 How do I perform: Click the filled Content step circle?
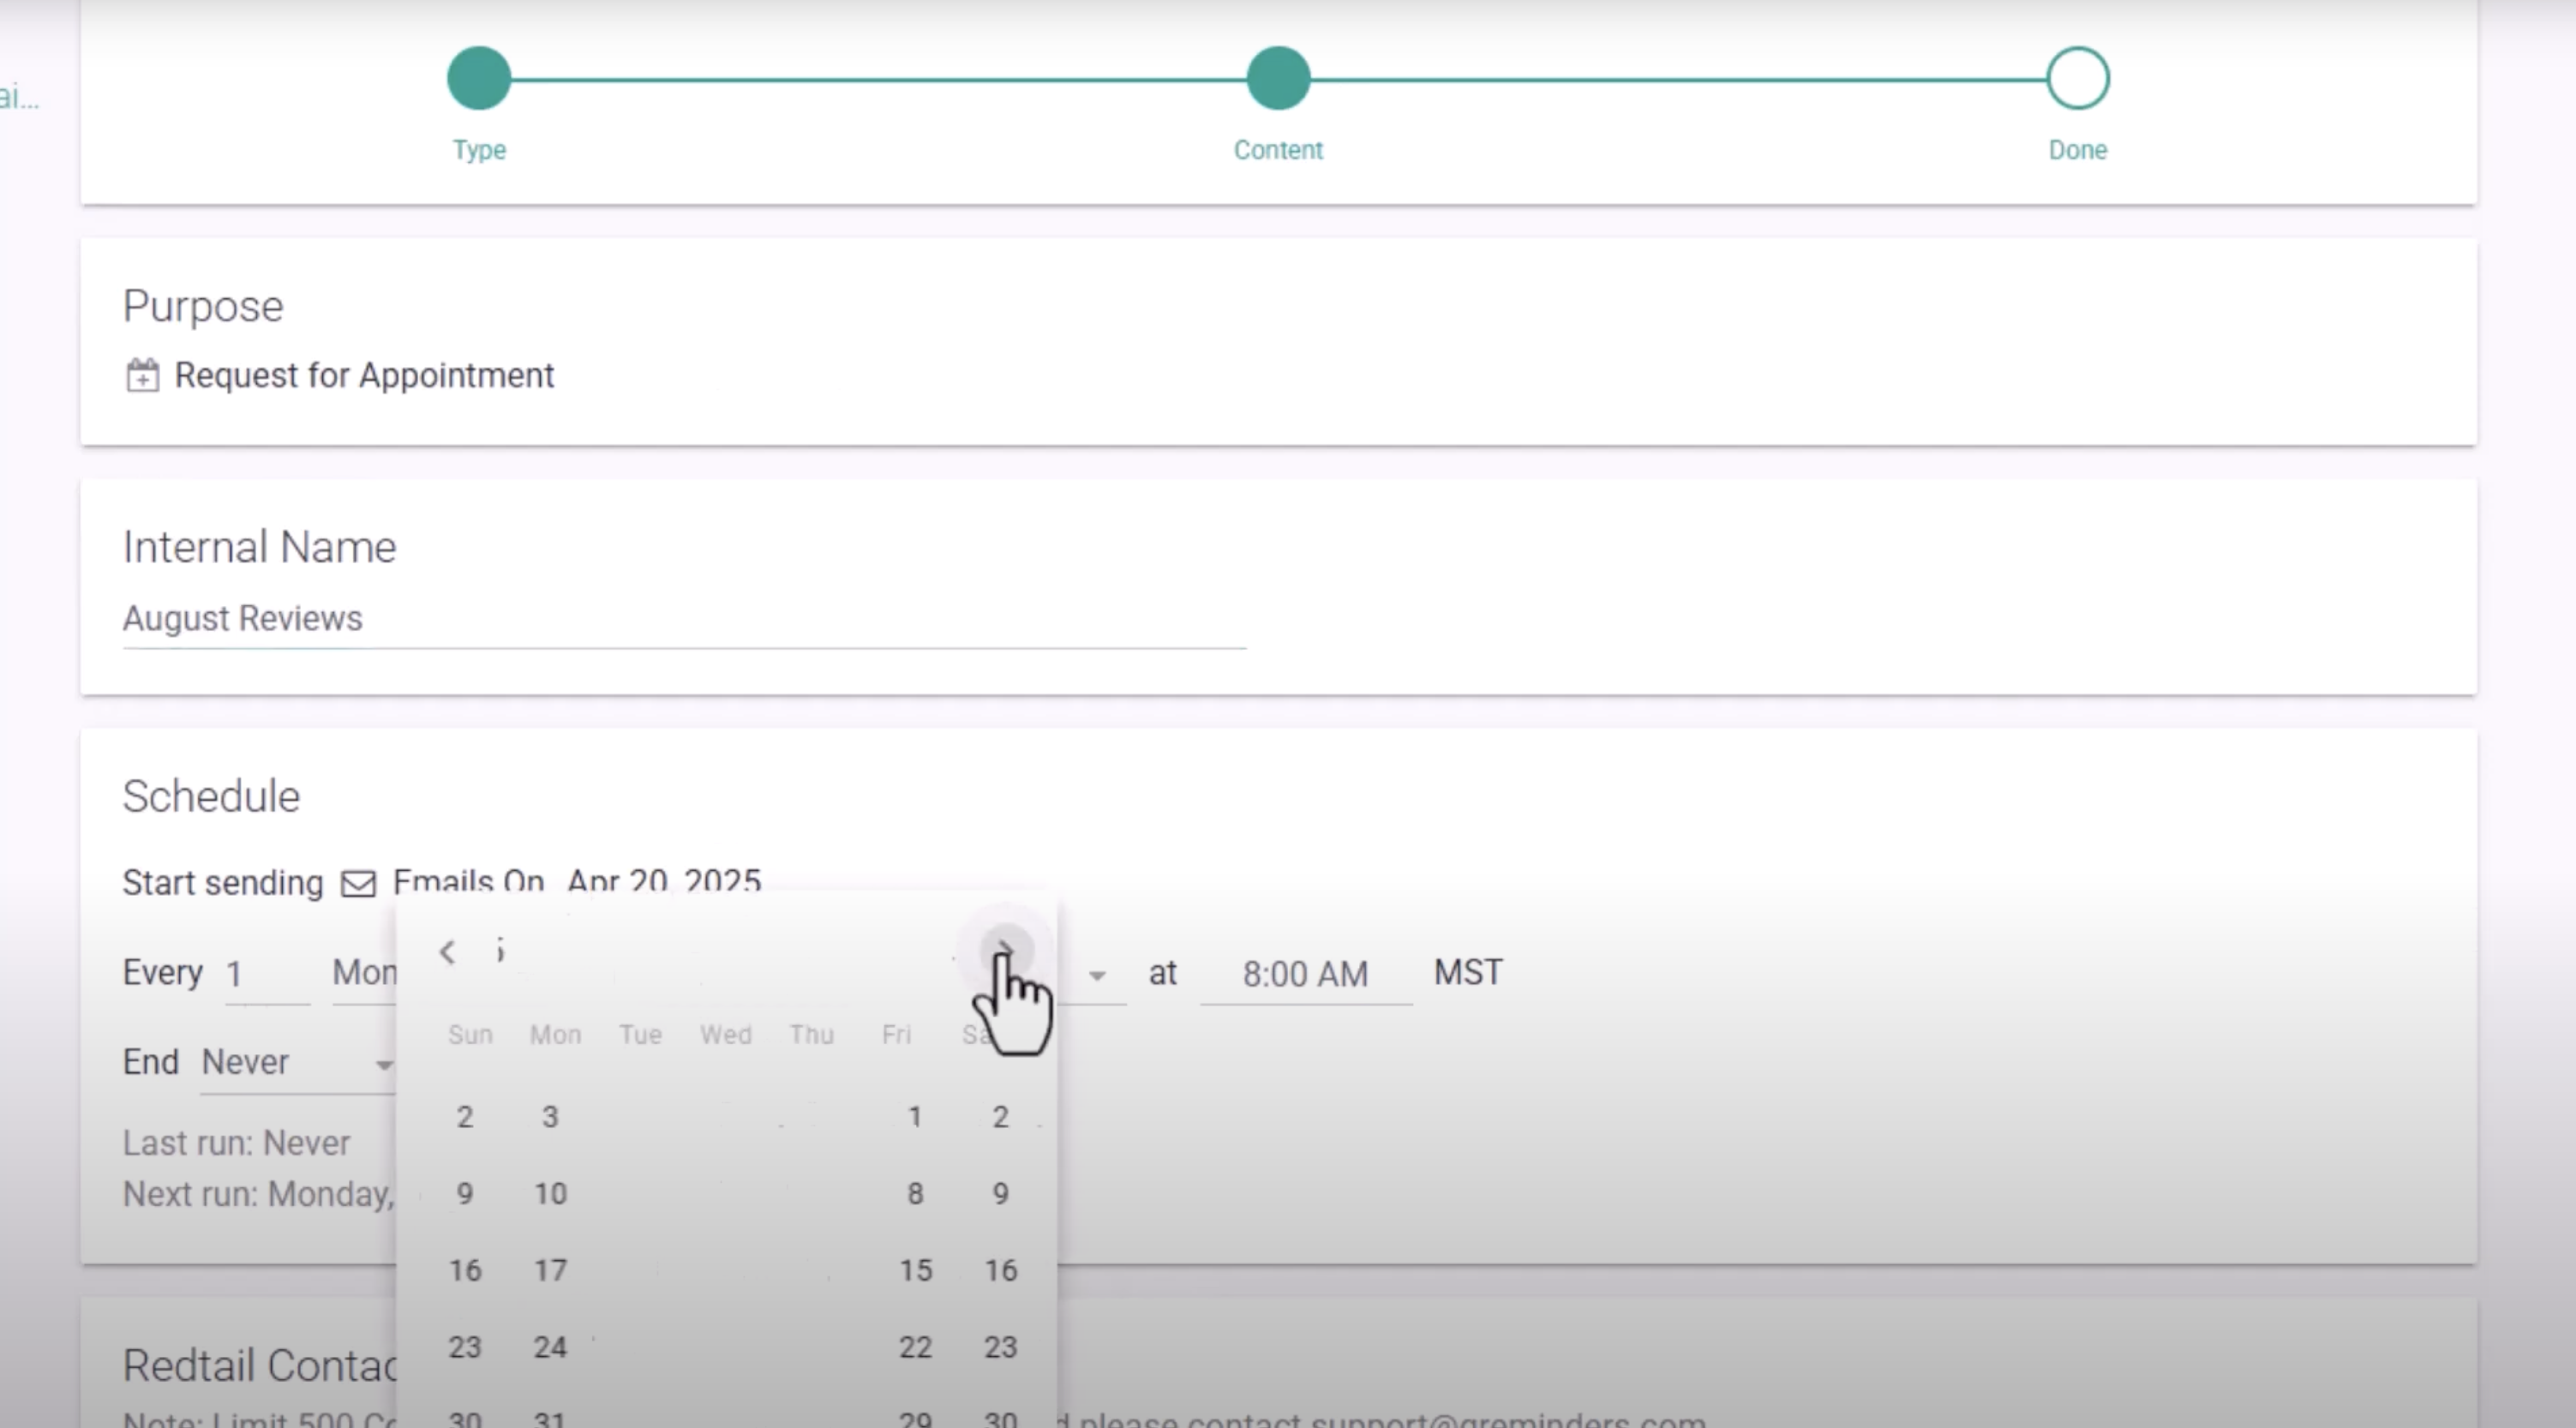(x=1278, y=78)
